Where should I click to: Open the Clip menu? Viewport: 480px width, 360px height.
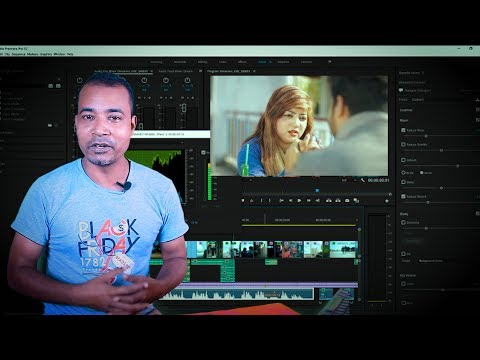point(8,54)
